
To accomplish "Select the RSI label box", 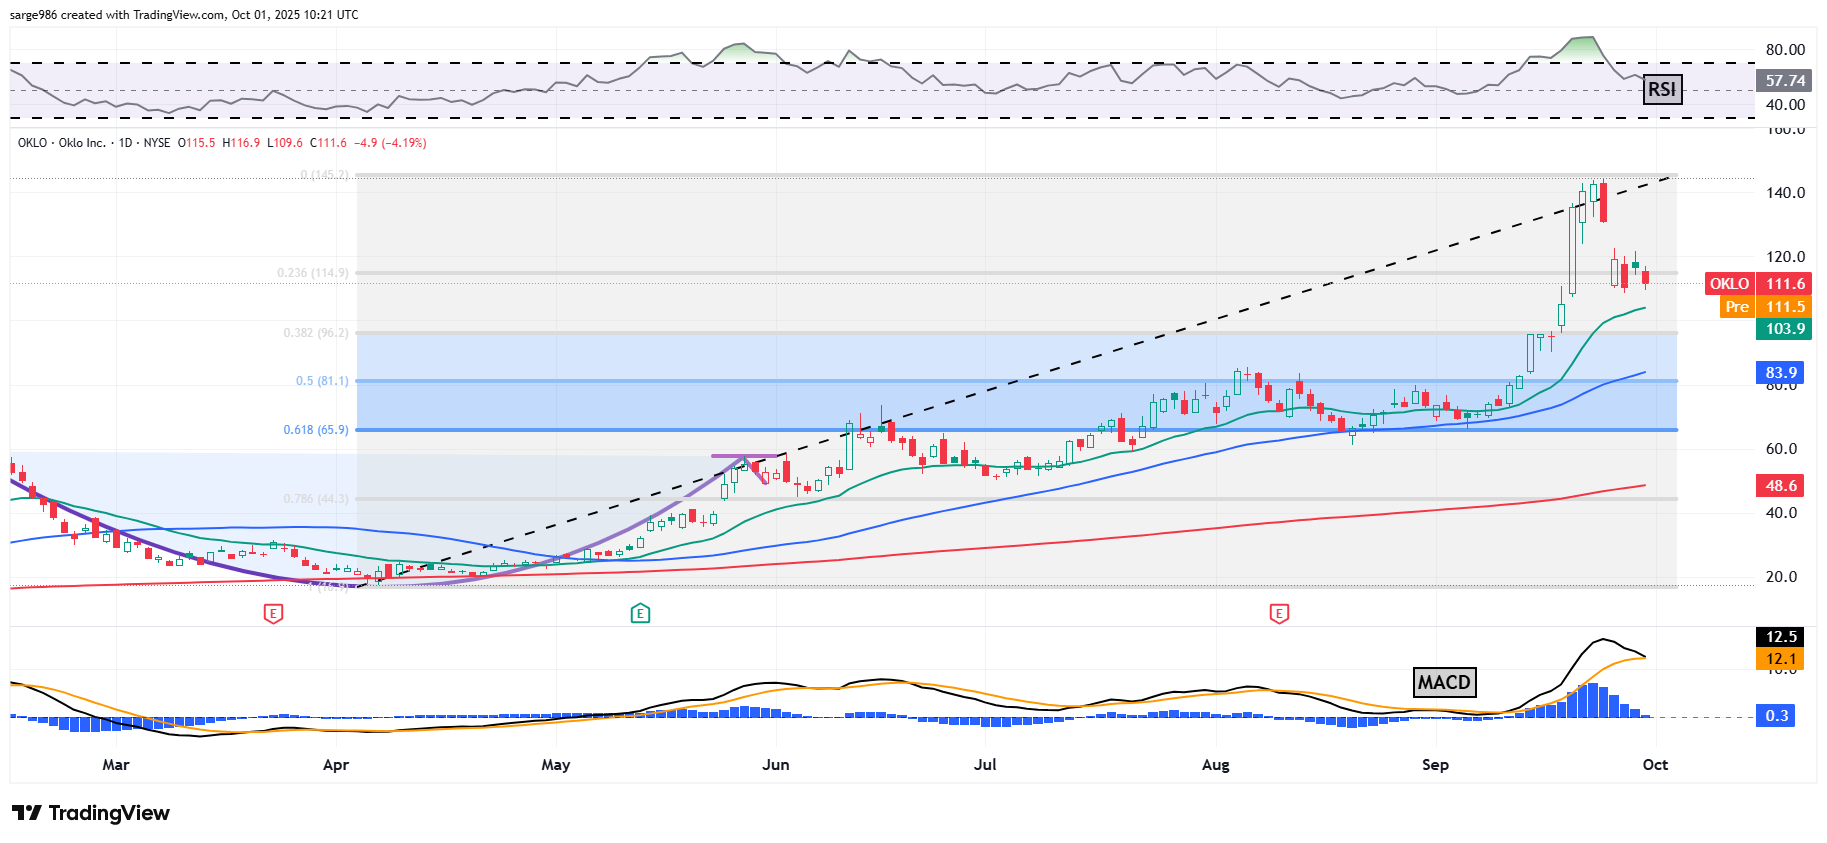I will click(1661, 90).
